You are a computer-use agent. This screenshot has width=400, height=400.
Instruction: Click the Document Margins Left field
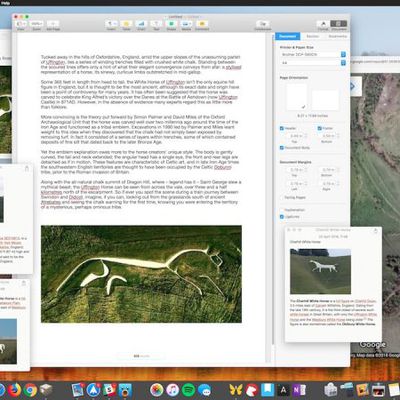294,184
